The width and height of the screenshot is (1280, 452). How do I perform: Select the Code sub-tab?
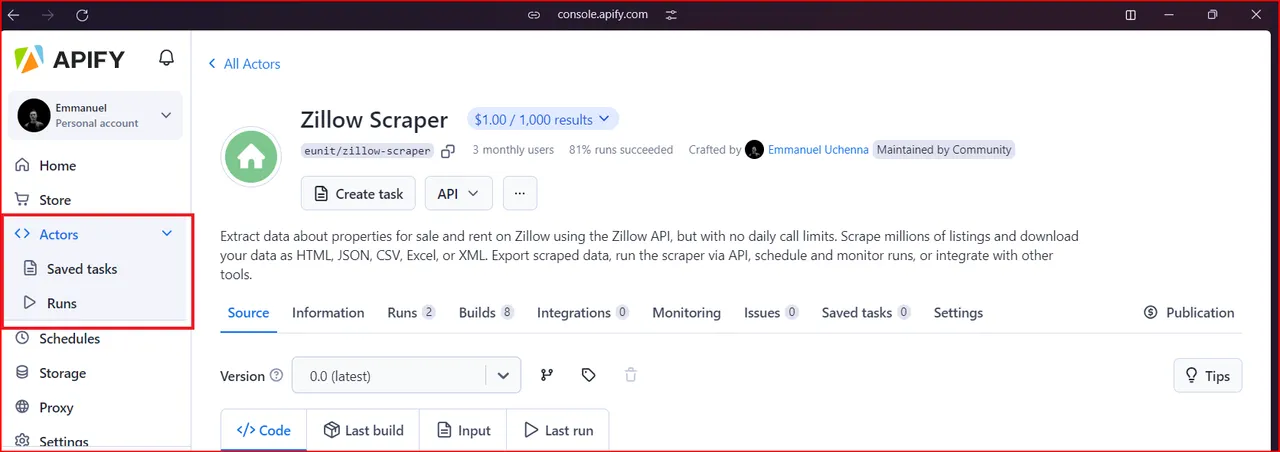(264, 430)
